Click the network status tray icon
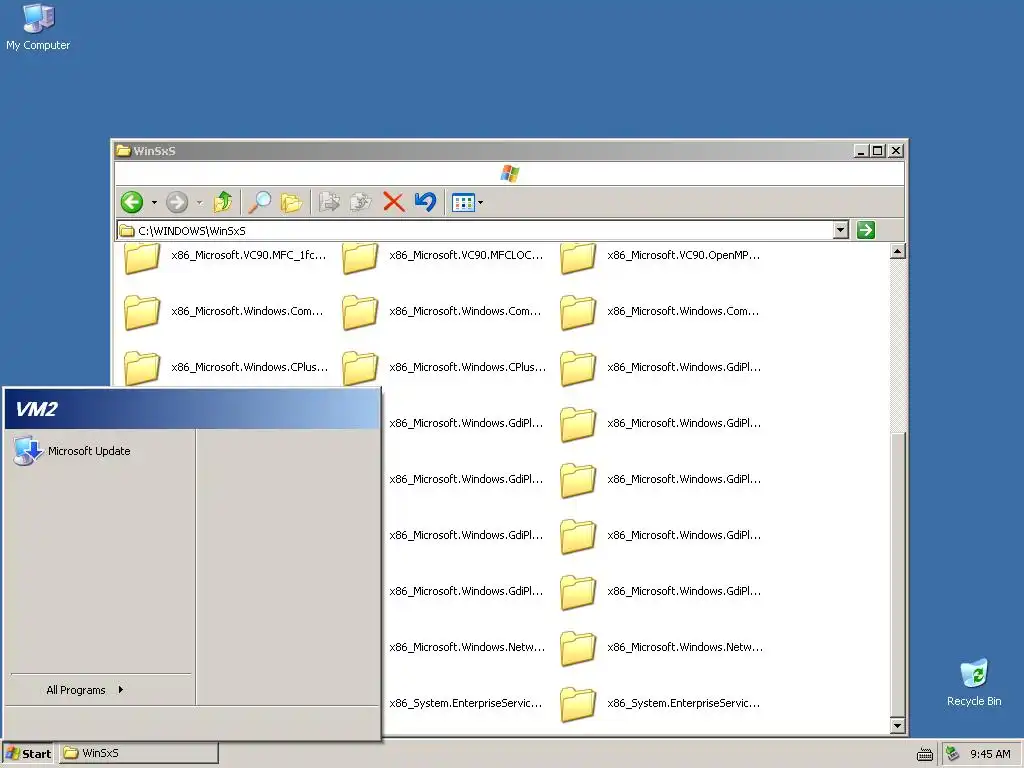Image resolution: width=1024 pixels, height=768 pixels. 953,754
